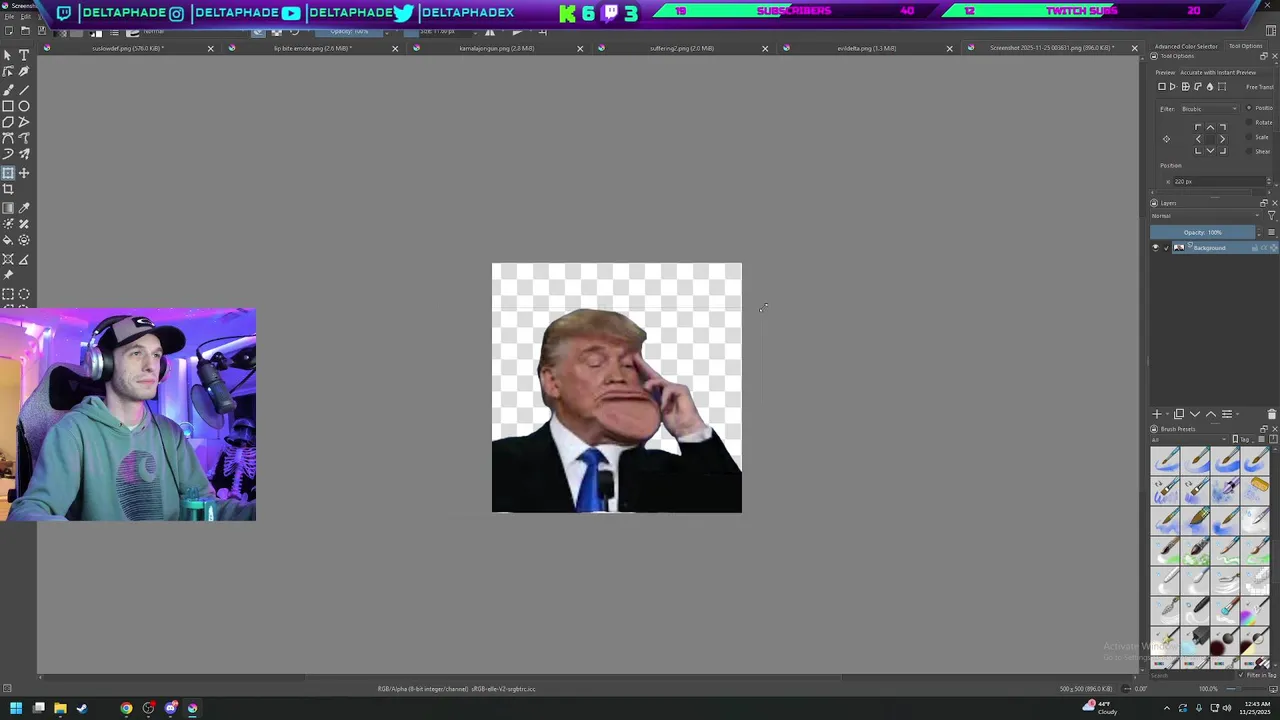The width and height of the screenshot is (1280, 720).
Task: Open Google Chrome from the taskbar
Action: pyautogui.click(x=126, y=708)
